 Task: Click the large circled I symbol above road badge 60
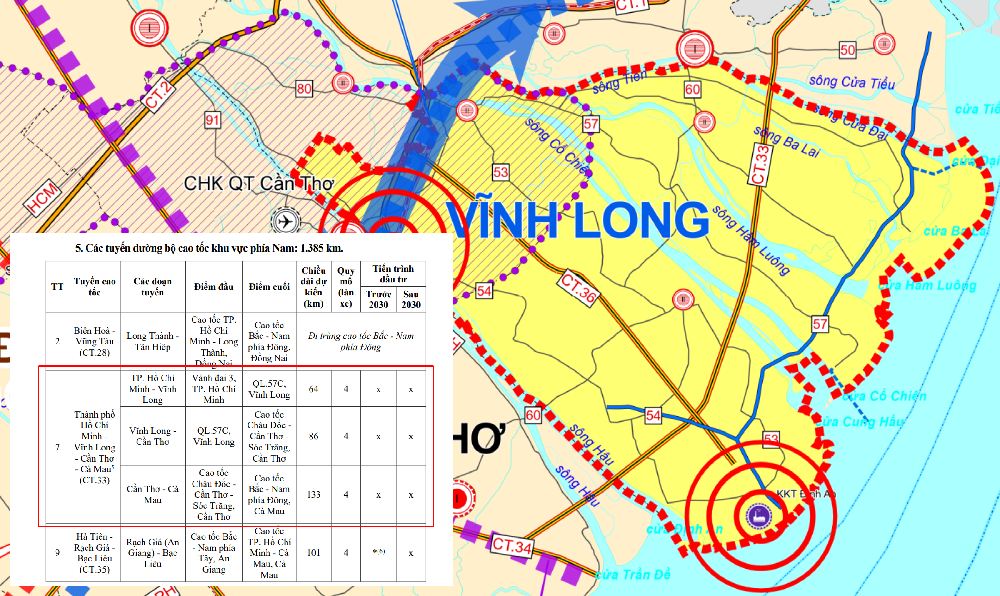(x=695, y=48)
